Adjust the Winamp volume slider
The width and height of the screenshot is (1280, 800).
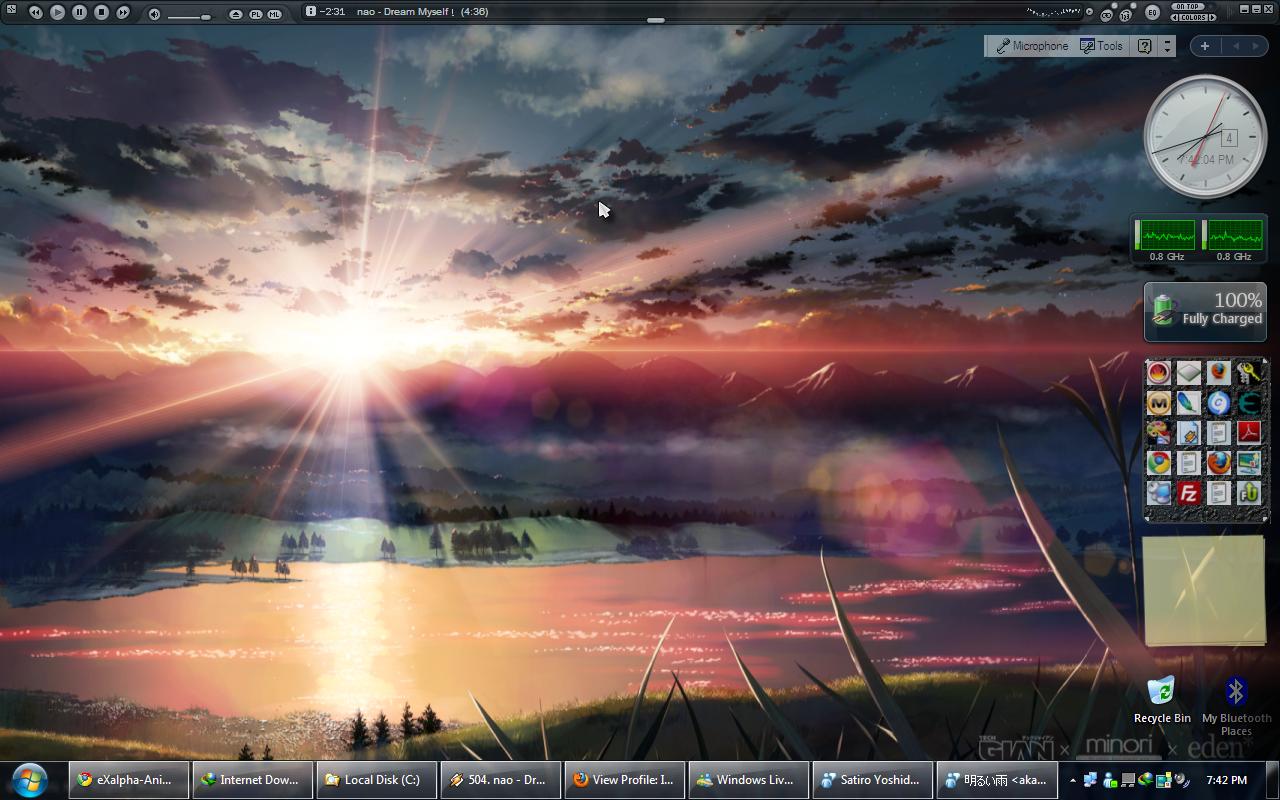pyautogui.click(x=189, y=17)
